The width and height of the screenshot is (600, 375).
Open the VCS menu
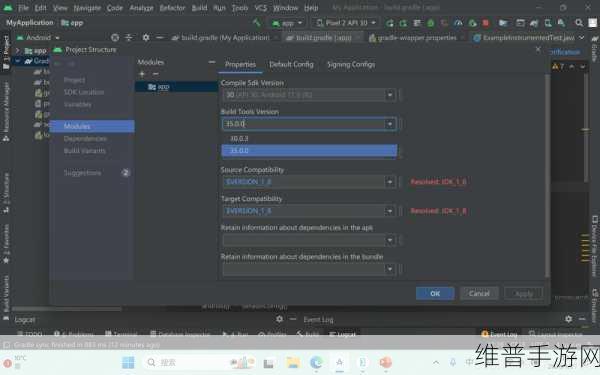[261, 8]
